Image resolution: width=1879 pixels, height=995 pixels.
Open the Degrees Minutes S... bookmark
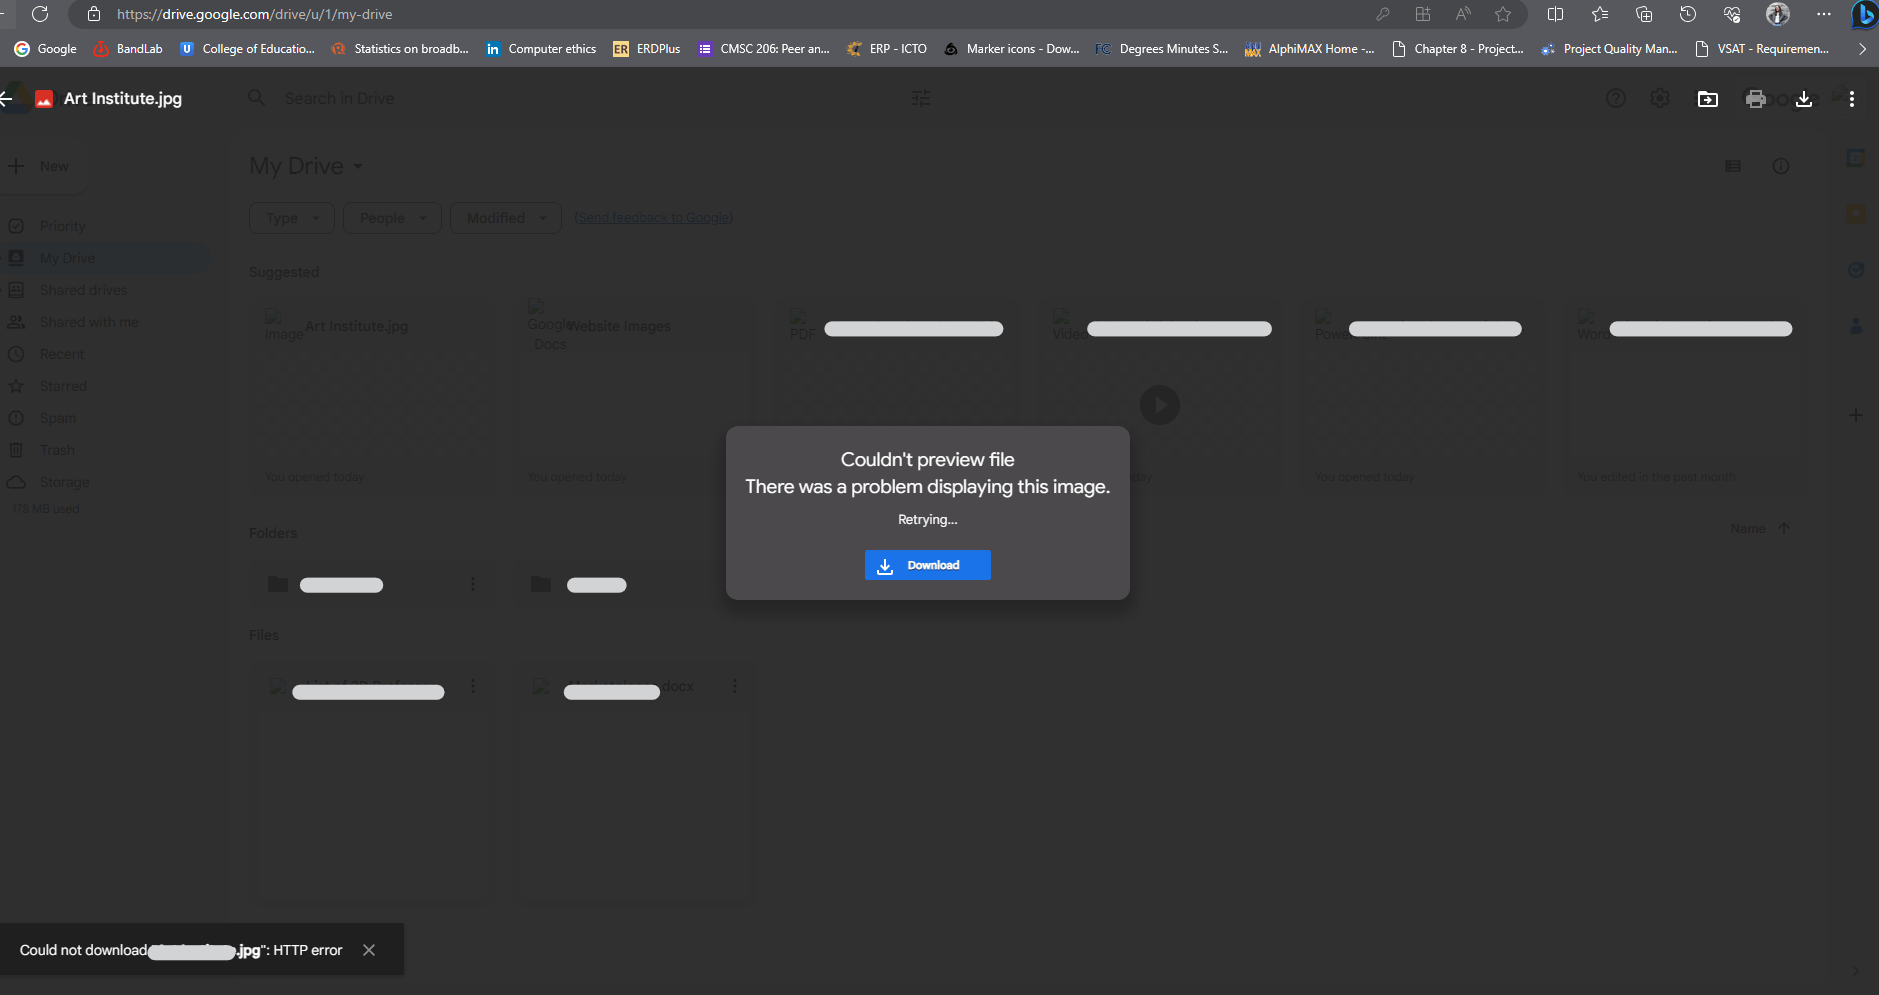tap(1162, 49)
